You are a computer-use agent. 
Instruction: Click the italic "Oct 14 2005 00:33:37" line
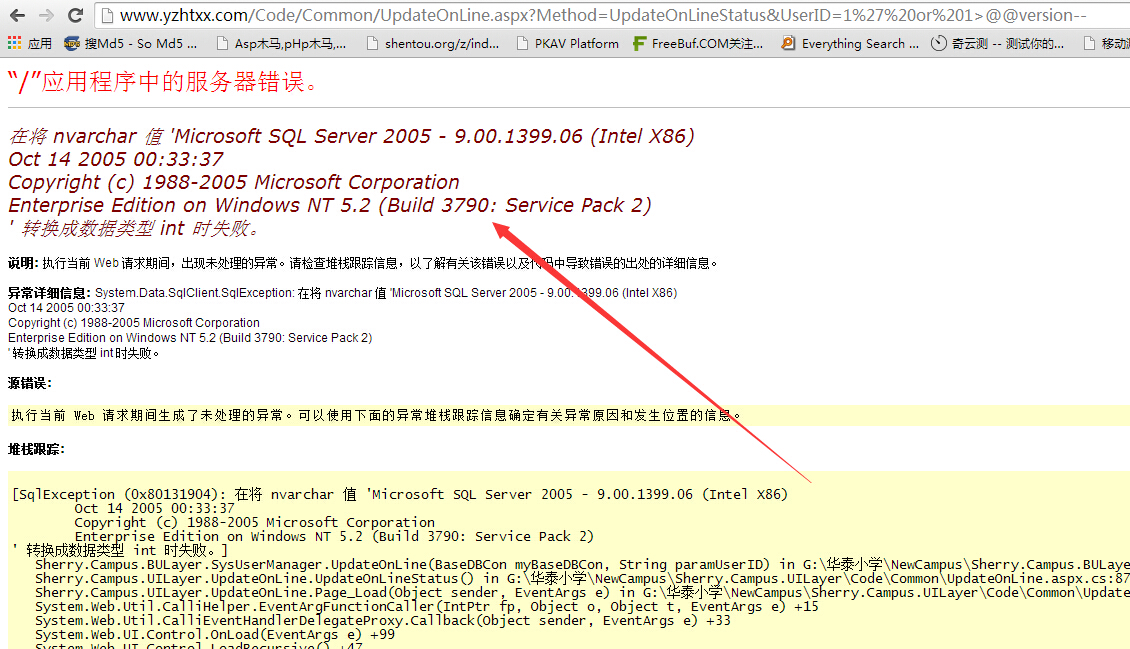(115, 159)
